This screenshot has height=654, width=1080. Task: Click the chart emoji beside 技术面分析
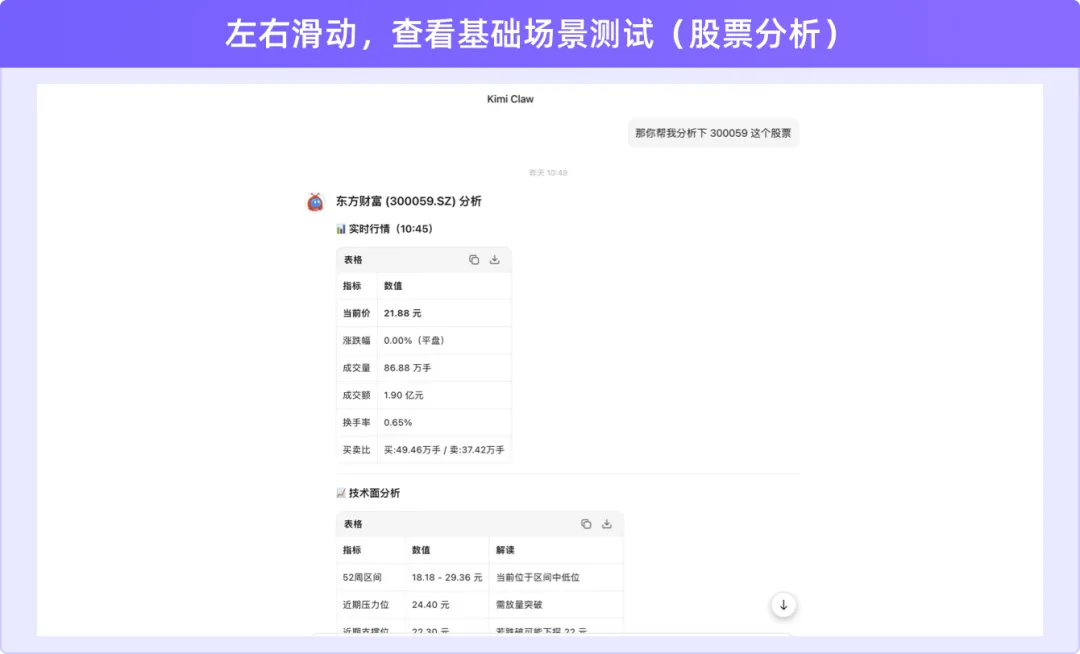[x=340, y=493]
